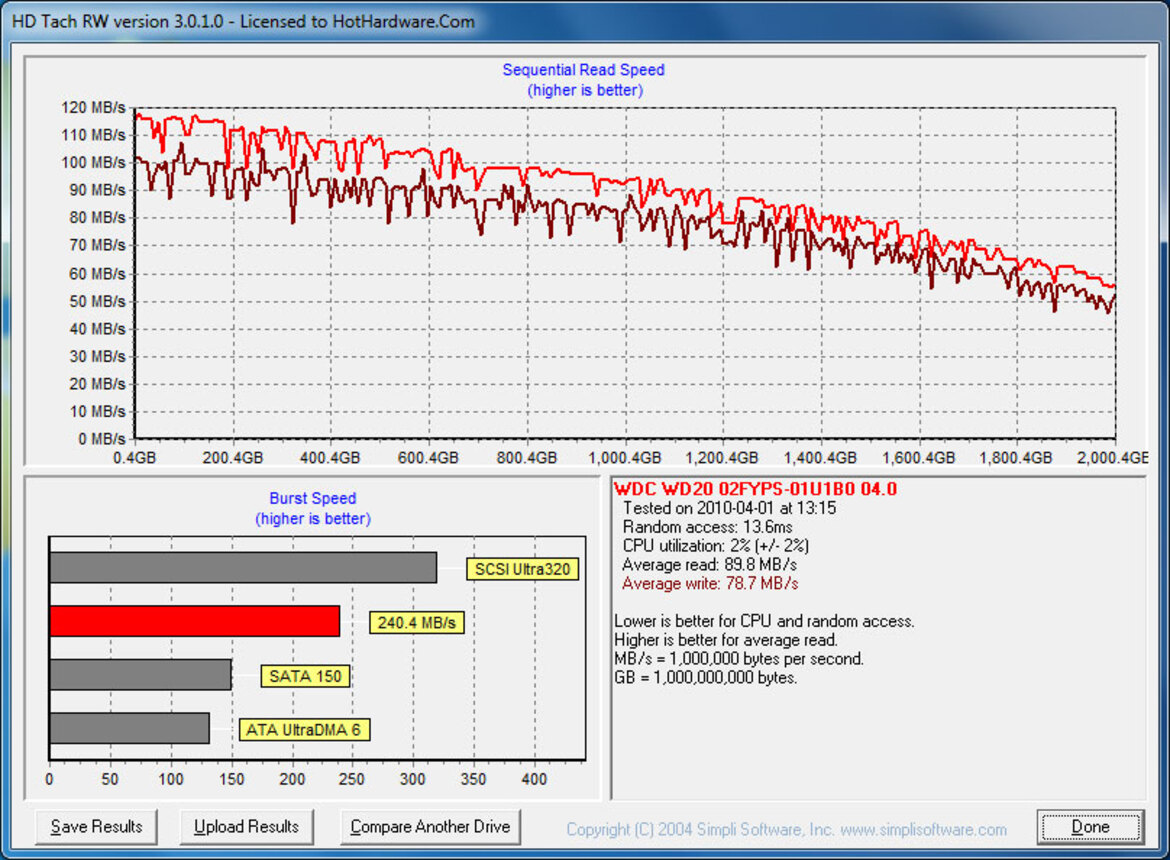The width and height of the screenshot is (1170, 860).
Task: Click the Sequential Read Speed chart title
Action: (x=584, y=70)
